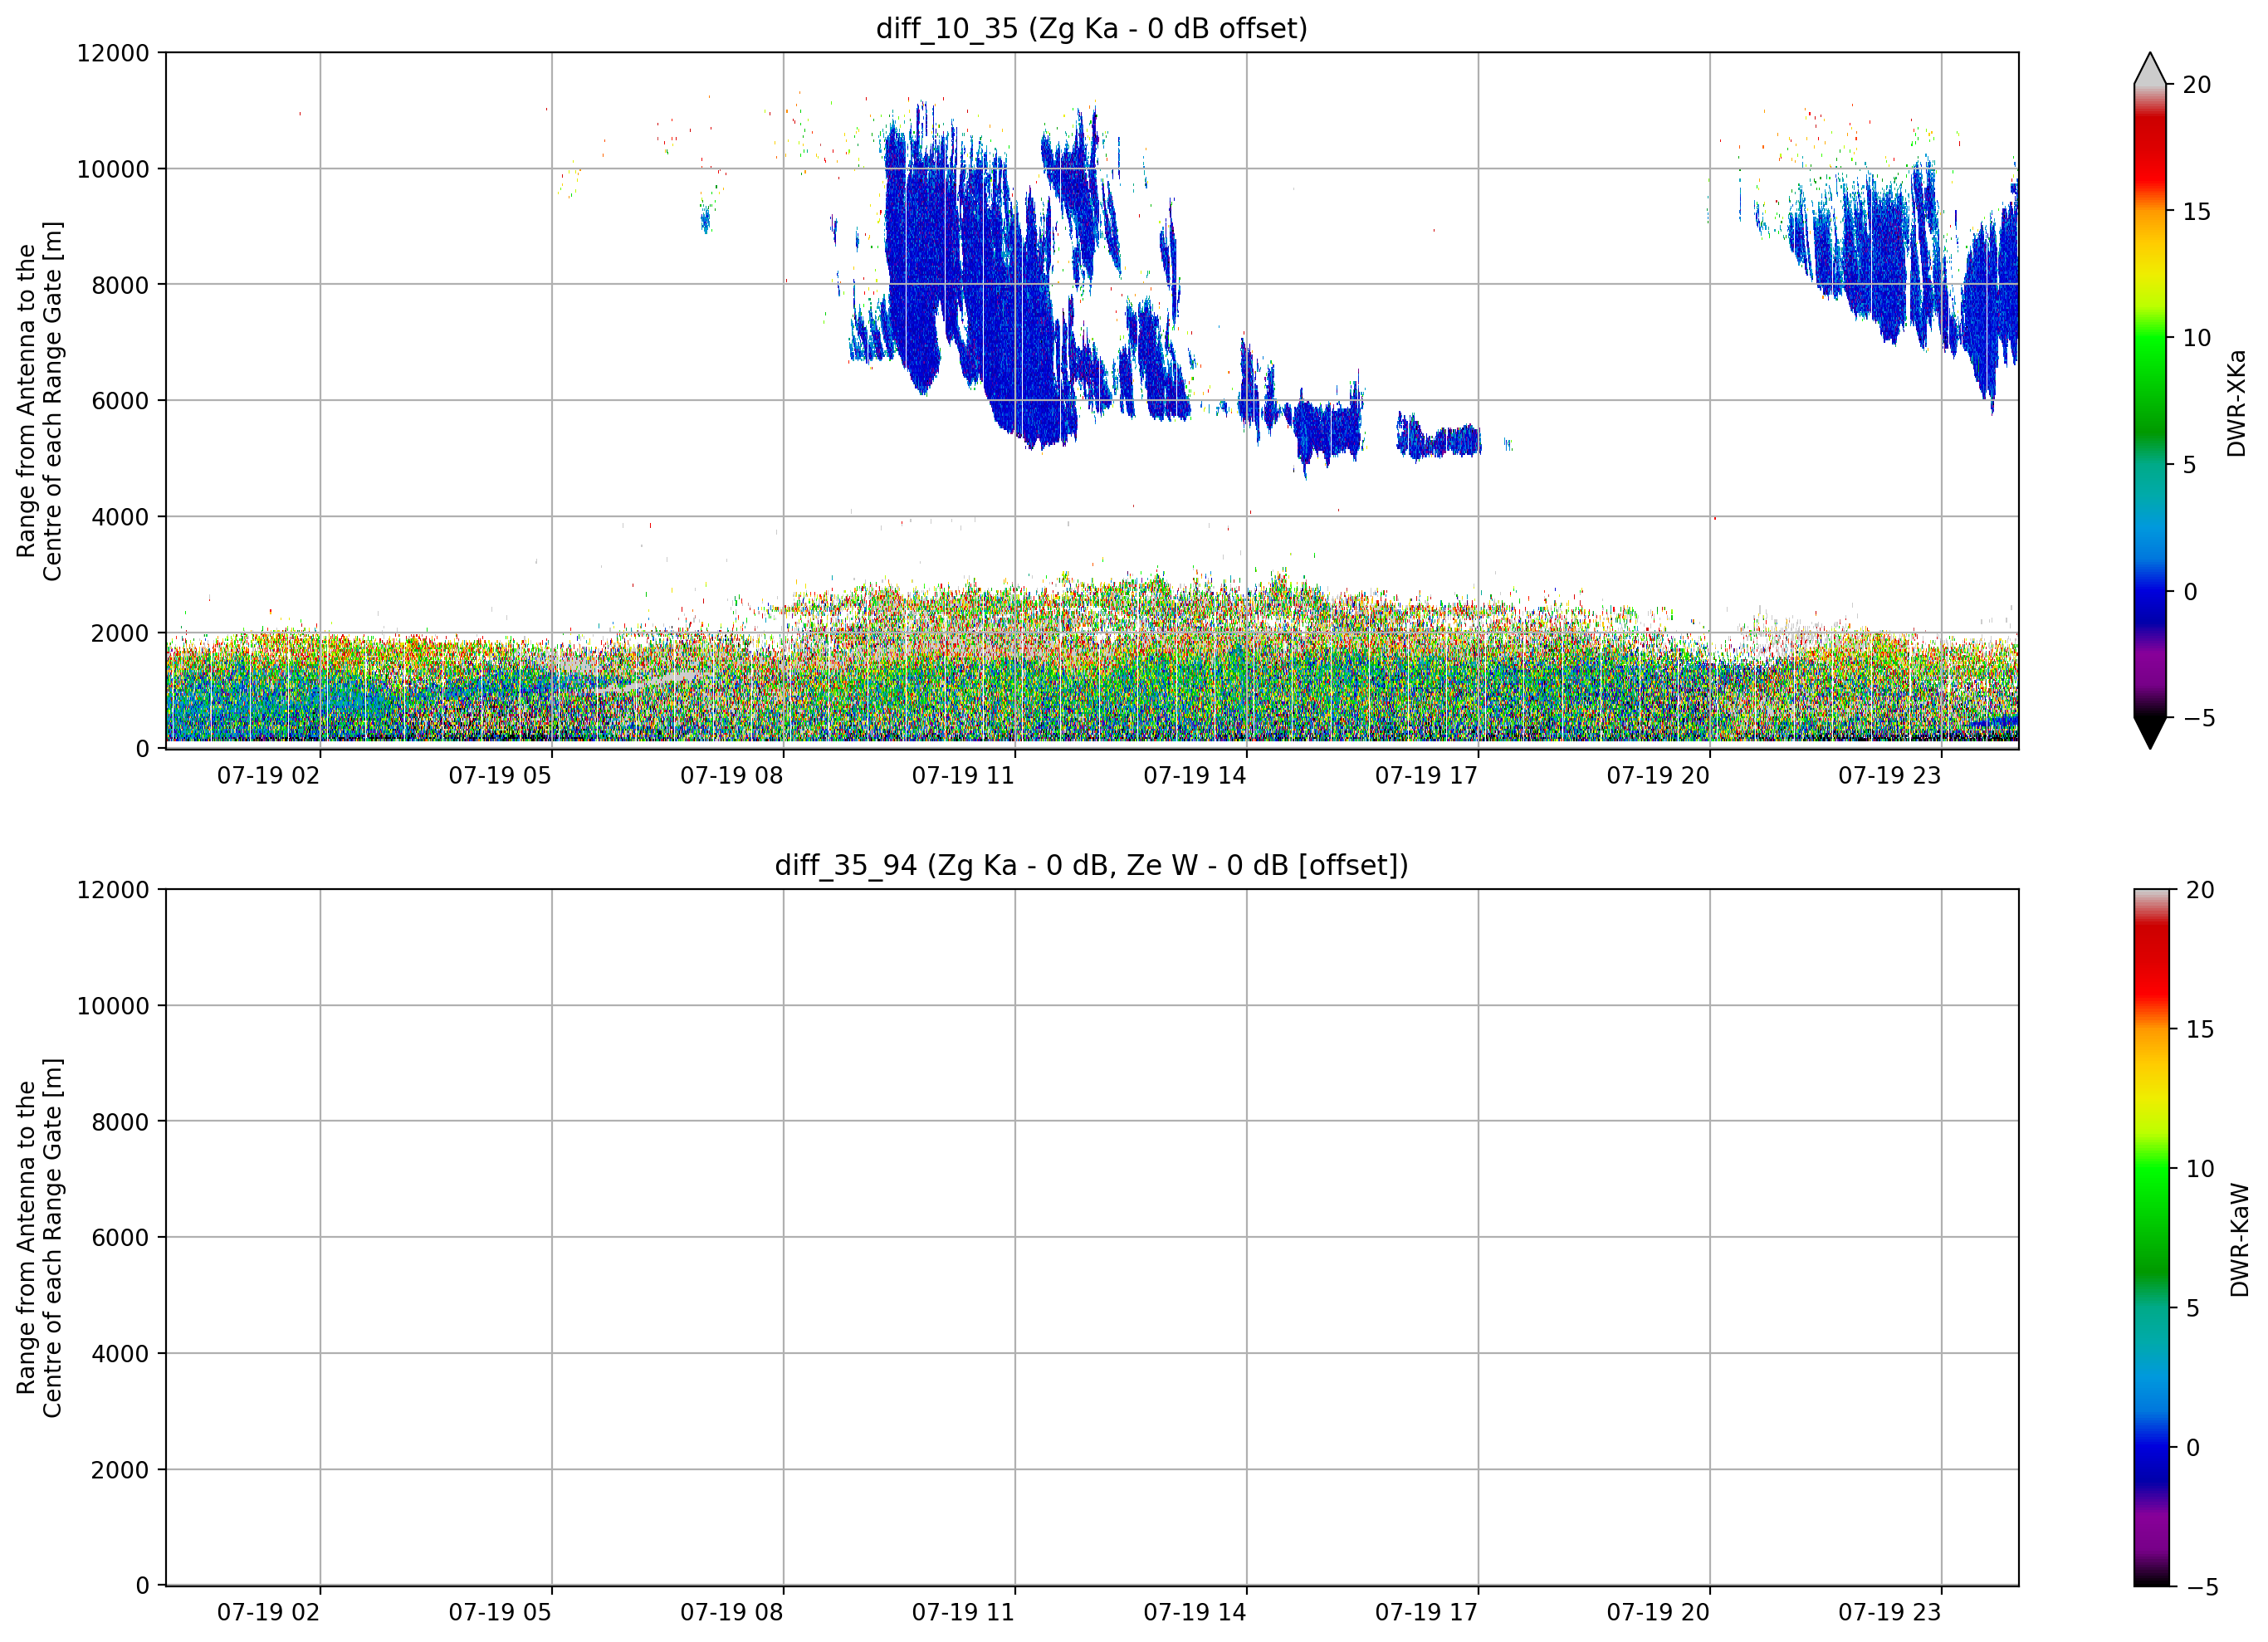Click the top plot '12000' y-axis tick
Viewport: 2268px width, 1642px height.
[113, 53]
